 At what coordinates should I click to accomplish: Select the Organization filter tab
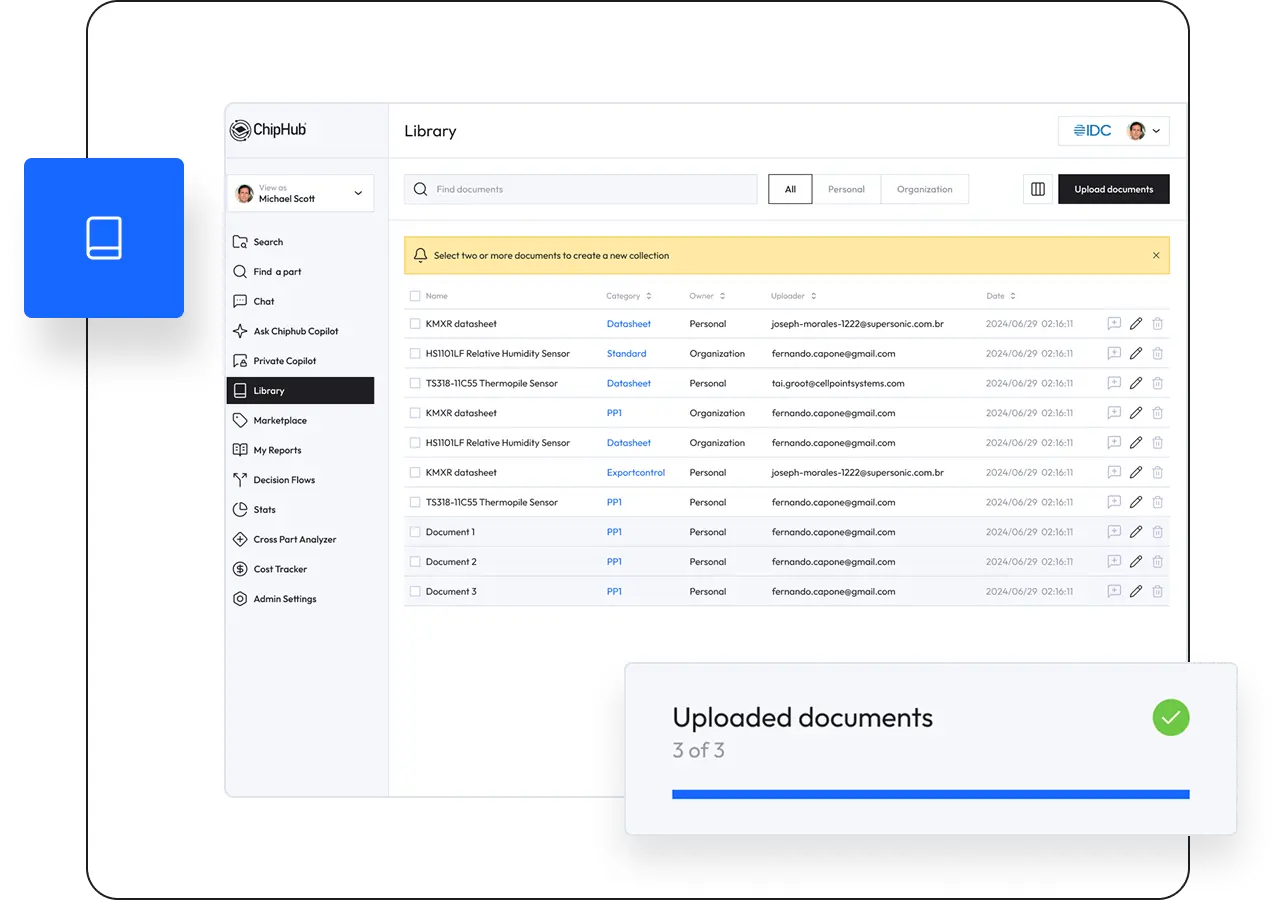924,189
